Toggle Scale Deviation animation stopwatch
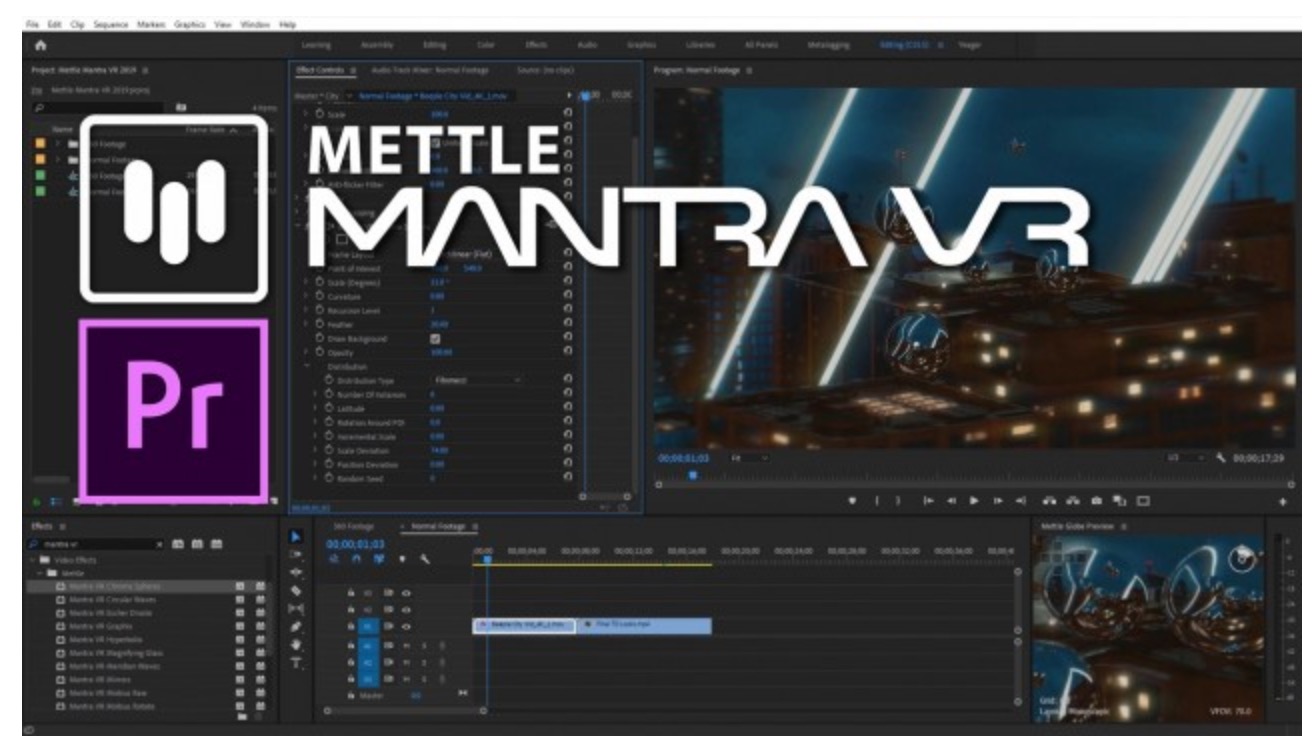 (329, 451)
